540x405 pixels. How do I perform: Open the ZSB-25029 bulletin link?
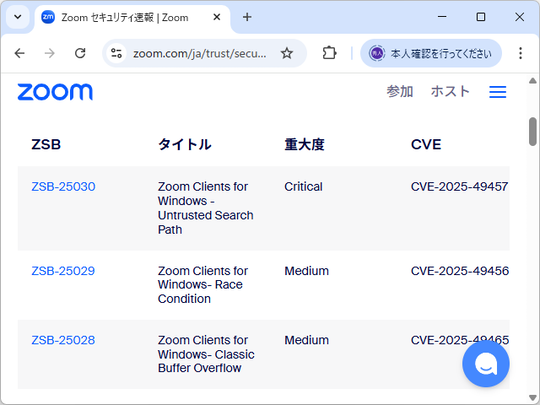pyautogui.click(x=63, y=271)
